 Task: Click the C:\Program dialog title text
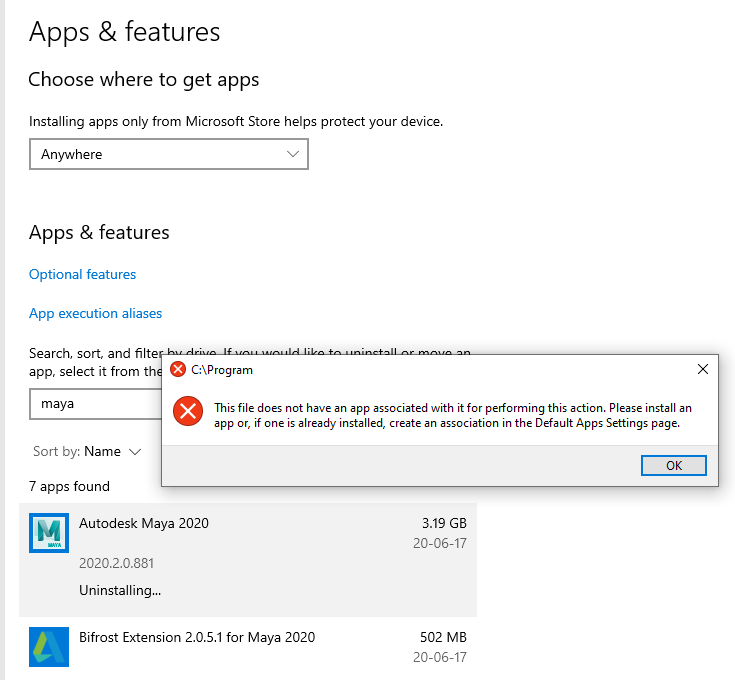click(222, 370)
